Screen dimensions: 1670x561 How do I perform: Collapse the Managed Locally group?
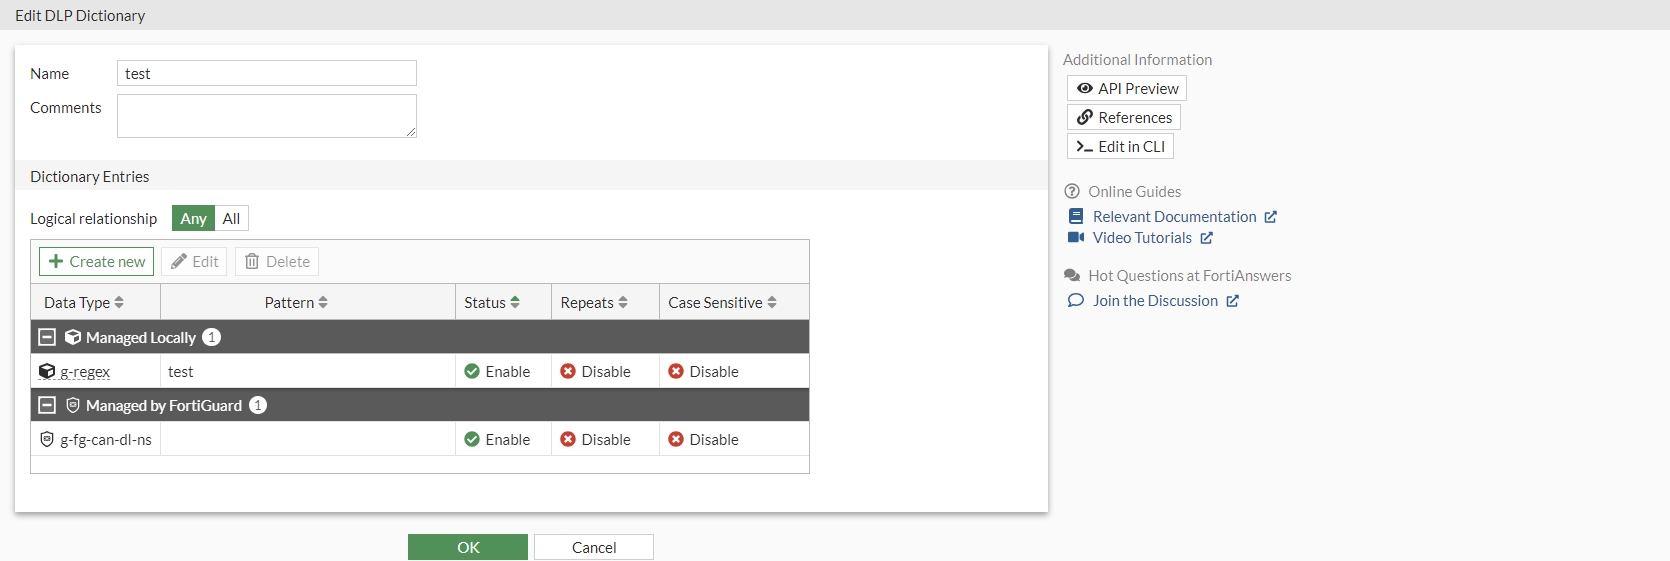coord(47,338)
